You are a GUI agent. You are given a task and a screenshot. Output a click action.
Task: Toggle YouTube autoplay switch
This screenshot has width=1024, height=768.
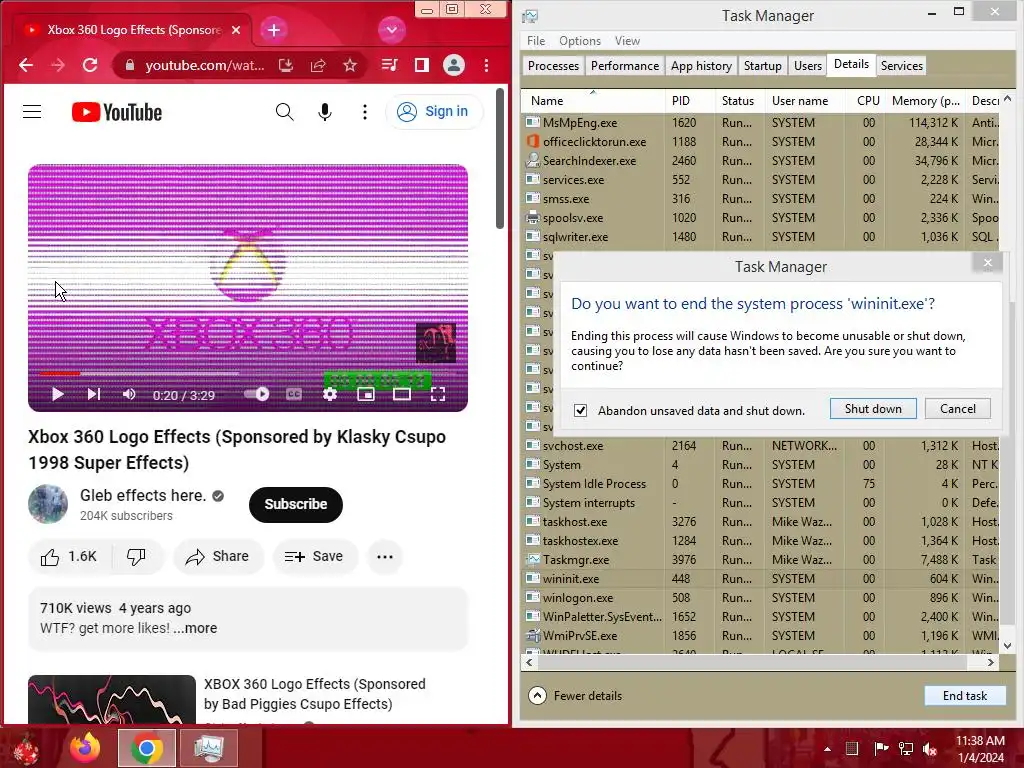point(257,394)
